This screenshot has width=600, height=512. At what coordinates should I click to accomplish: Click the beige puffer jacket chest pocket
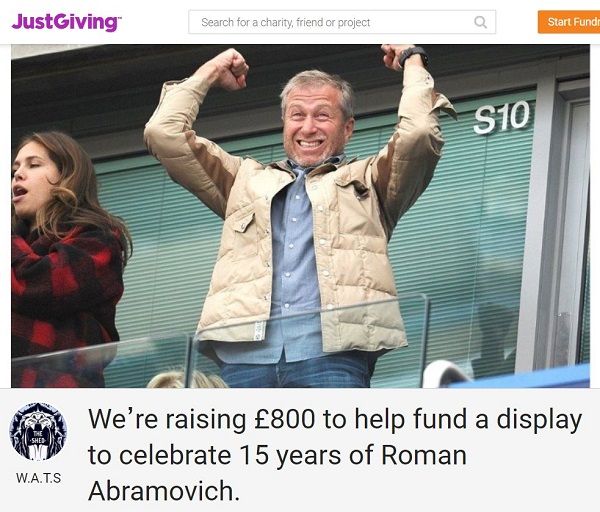click(x=242, y=224)
